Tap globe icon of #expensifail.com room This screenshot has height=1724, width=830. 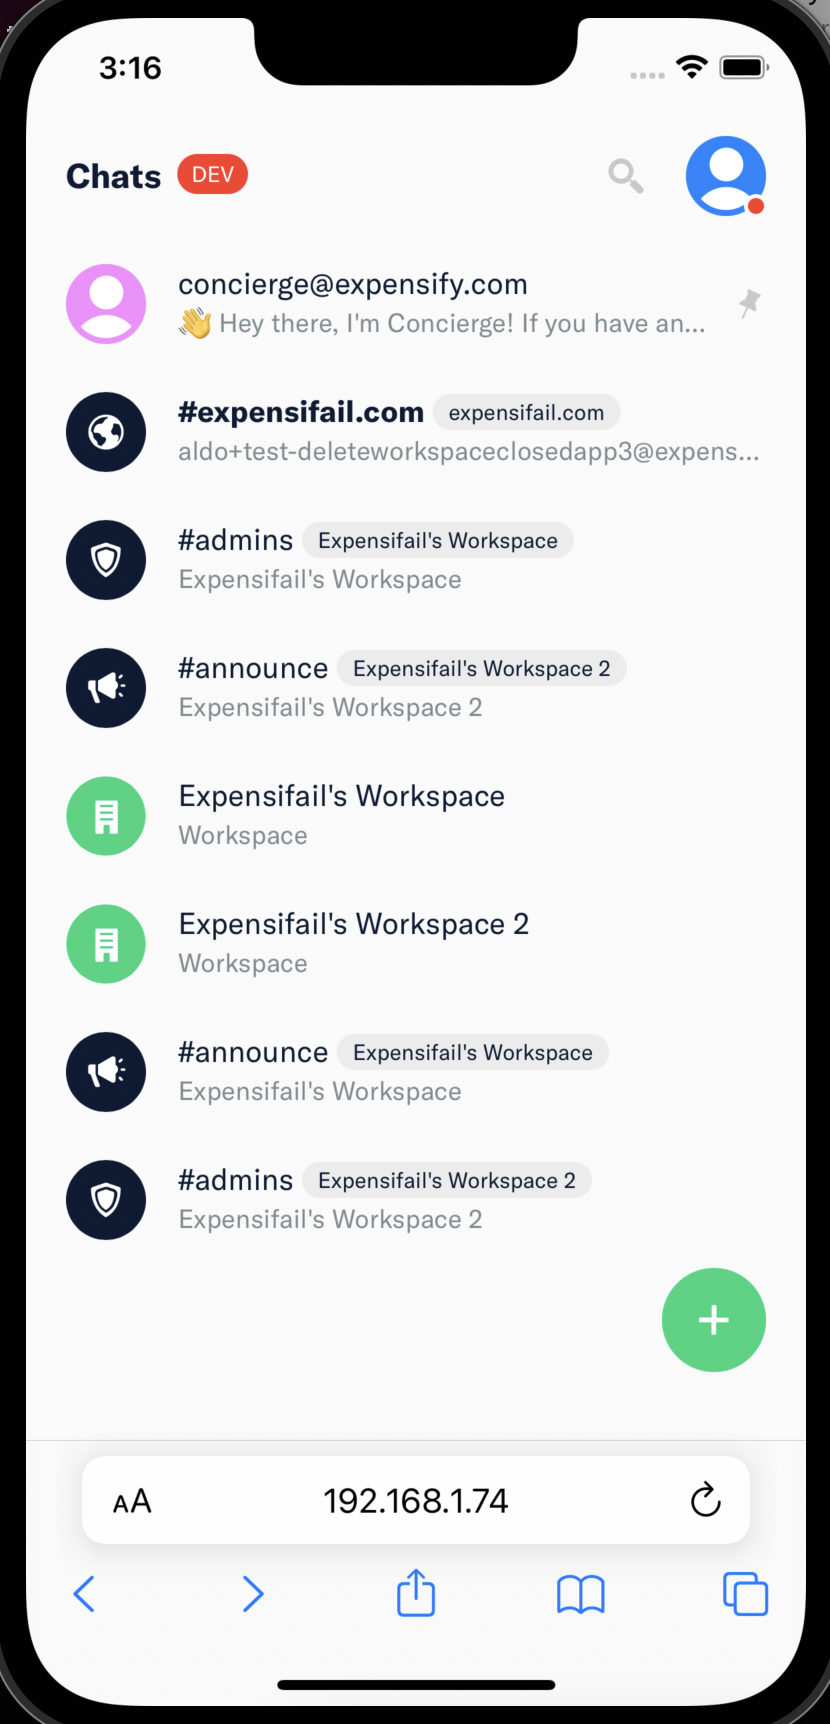[106, 432]
